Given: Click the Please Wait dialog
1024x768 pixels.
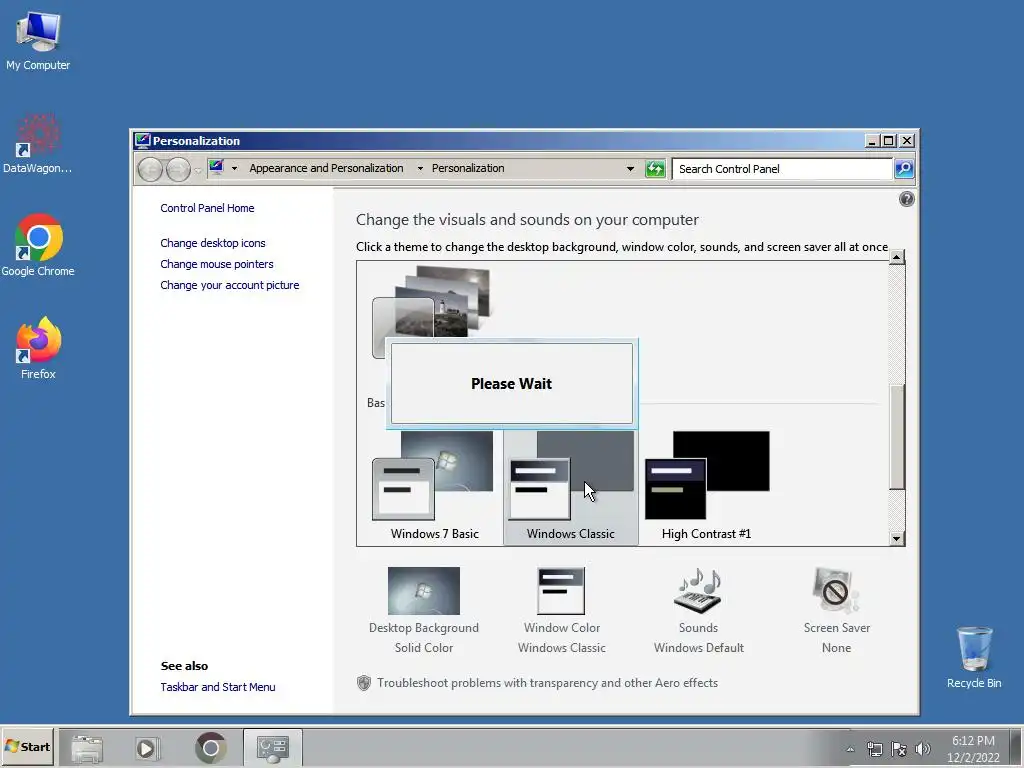Looking at the screenshot, I should (x=511, y=383).
